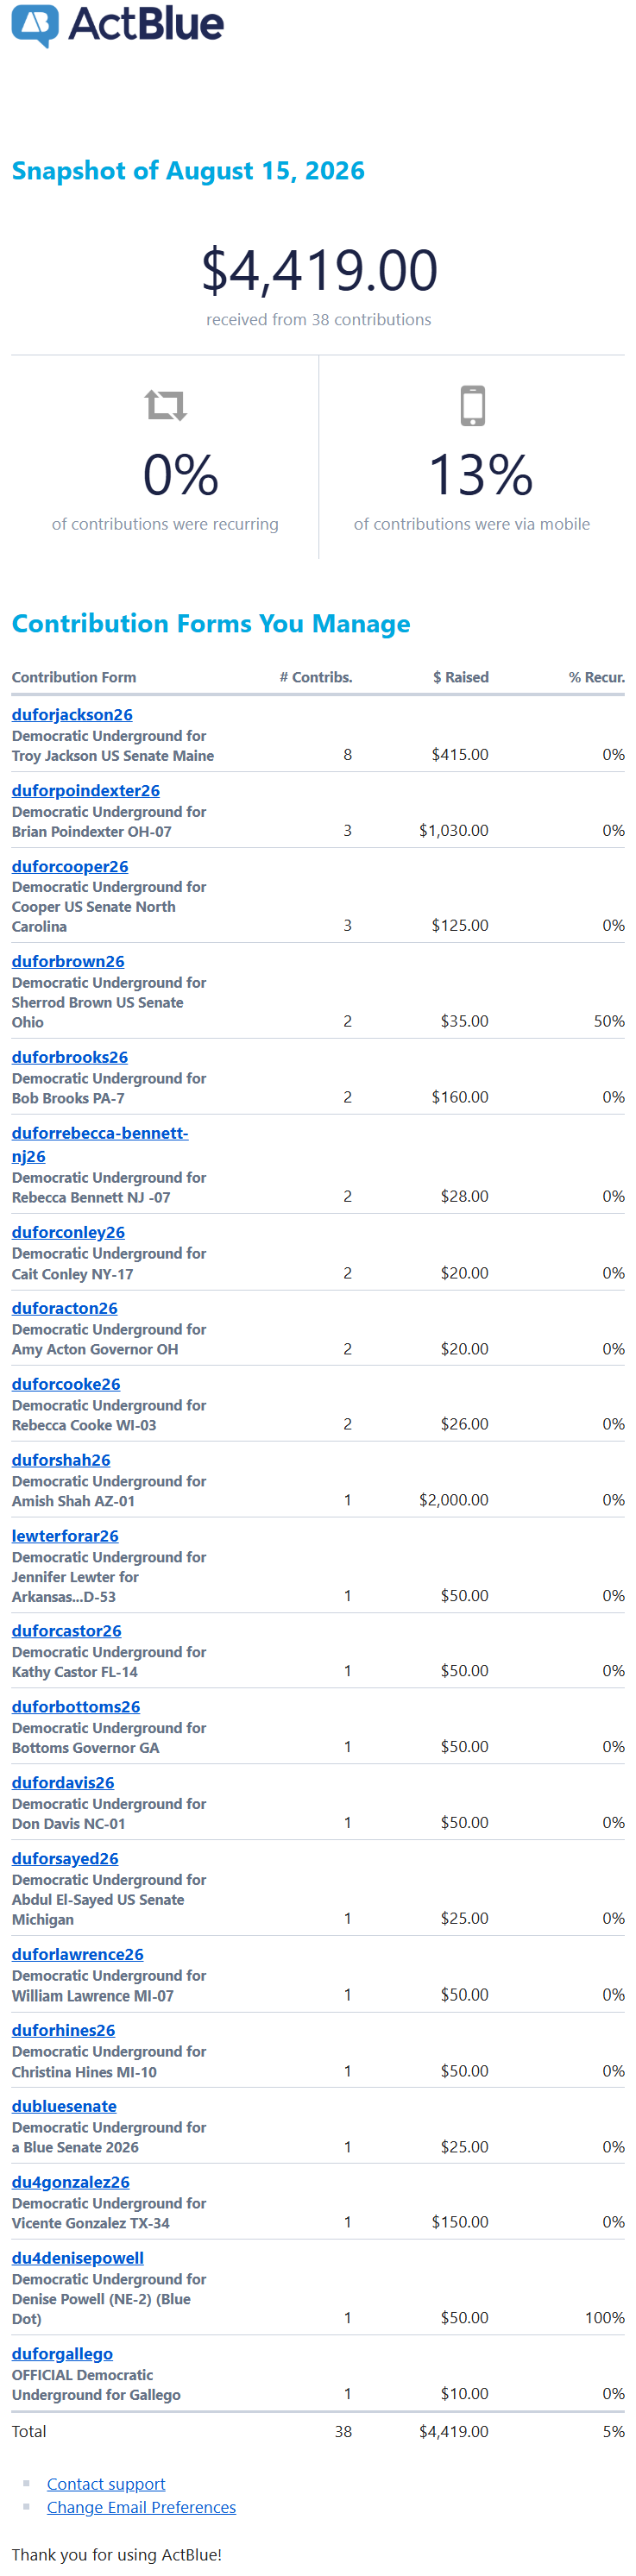Open the duforrebecca-bennett-nj26 form
636x2576 pixels.
(x=100, y=1144)
